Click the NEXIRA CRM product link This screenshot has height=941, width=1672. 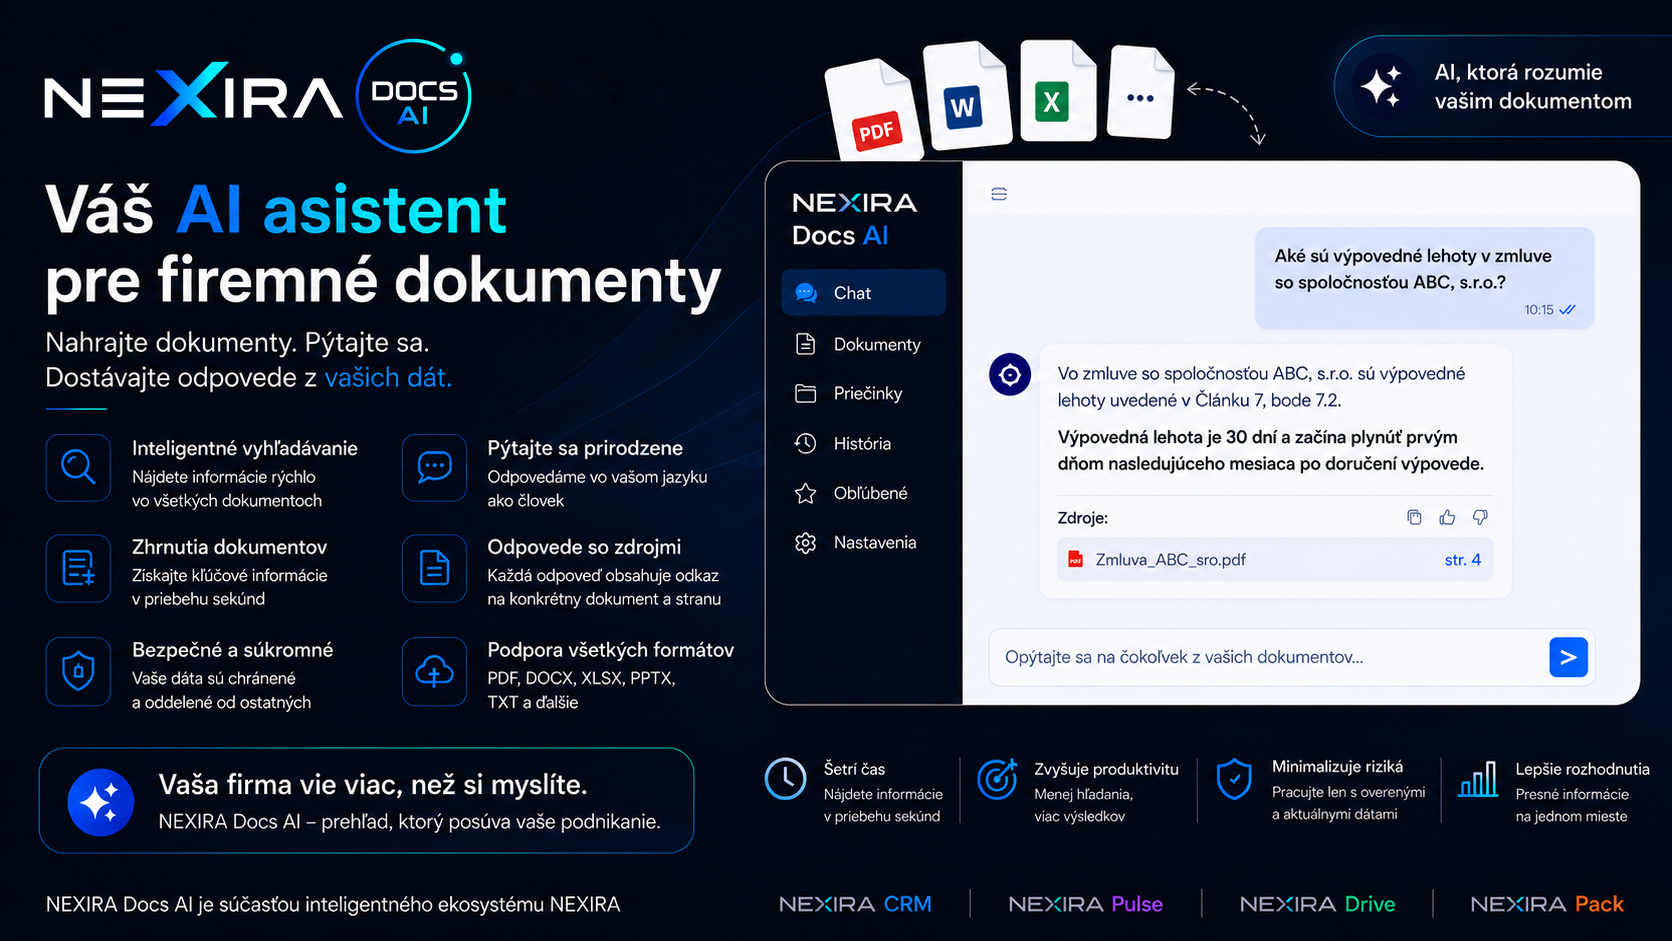click(x=855, y=904)
